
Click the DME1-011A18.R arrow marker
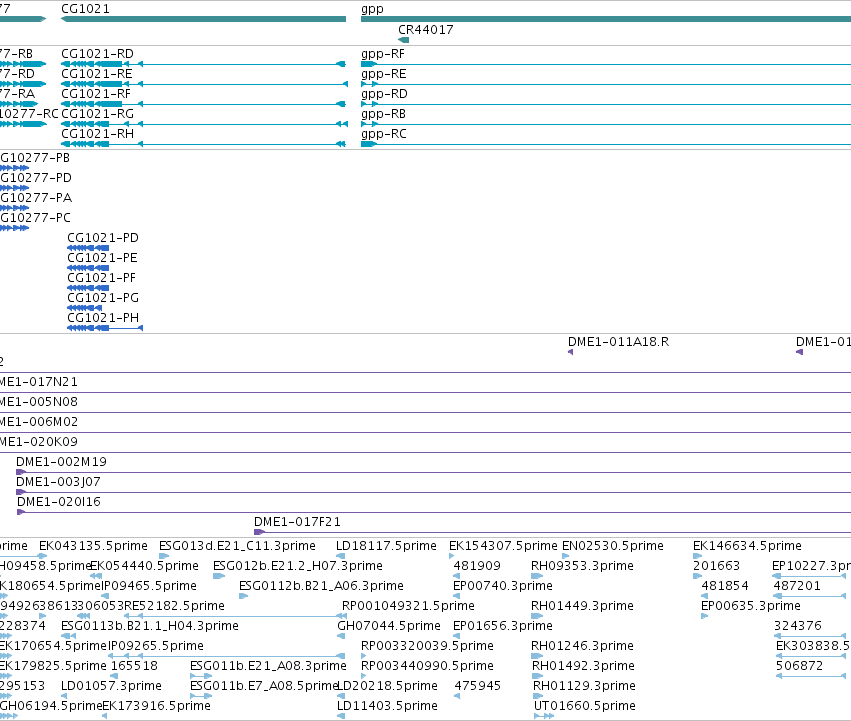pyautogui.click(x=570, y=352)
